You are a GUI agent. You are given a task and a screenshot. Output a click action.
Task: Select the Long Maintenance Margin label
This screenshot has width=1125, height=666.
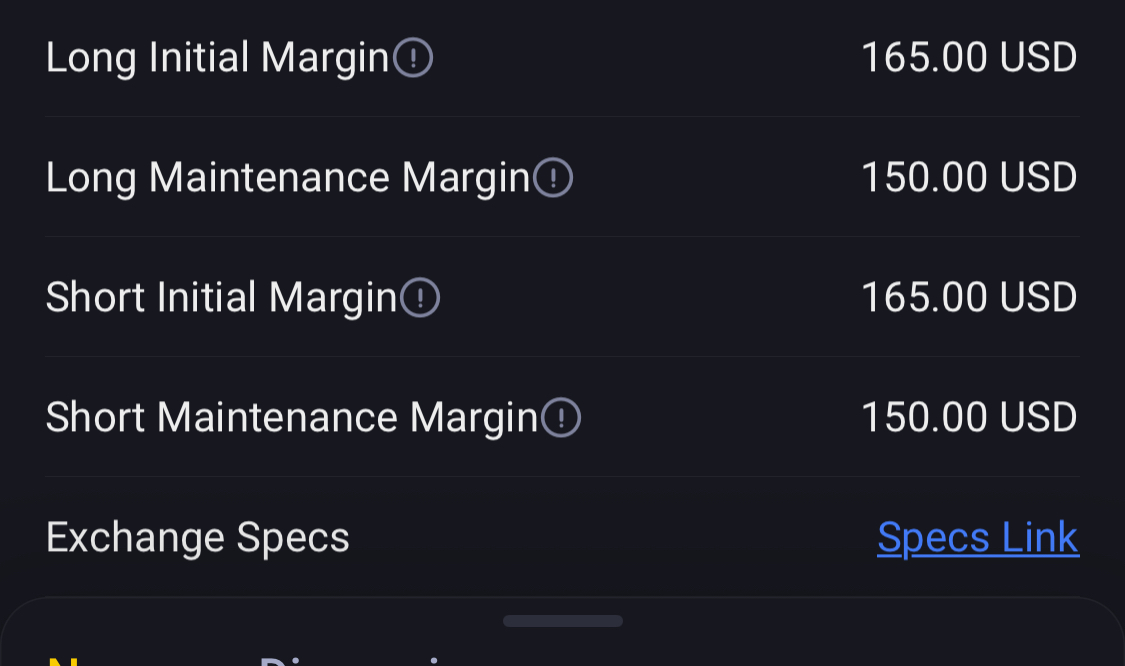[287, 178]
